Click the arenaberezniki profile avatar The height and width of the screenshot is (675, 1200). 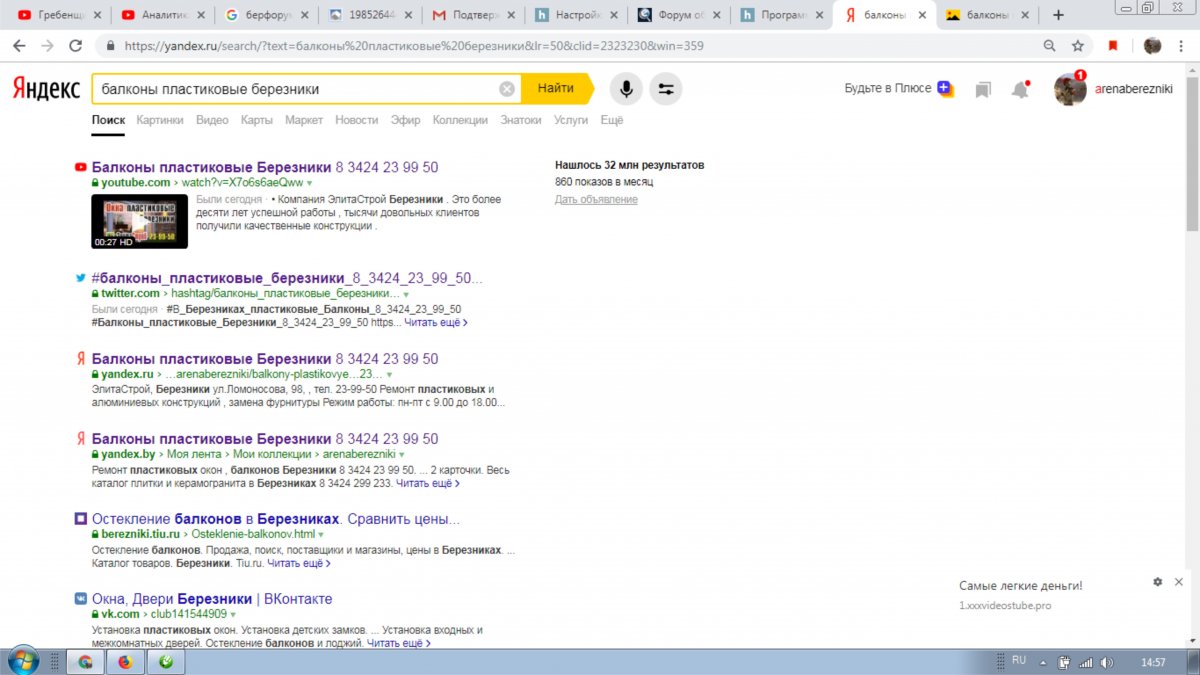pos(1070,90)
